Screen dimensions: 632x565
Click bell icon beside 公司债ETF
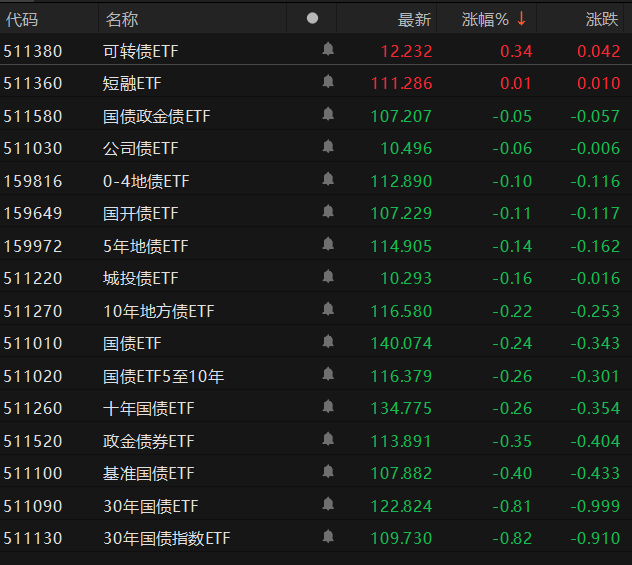[x=328, y=147]
